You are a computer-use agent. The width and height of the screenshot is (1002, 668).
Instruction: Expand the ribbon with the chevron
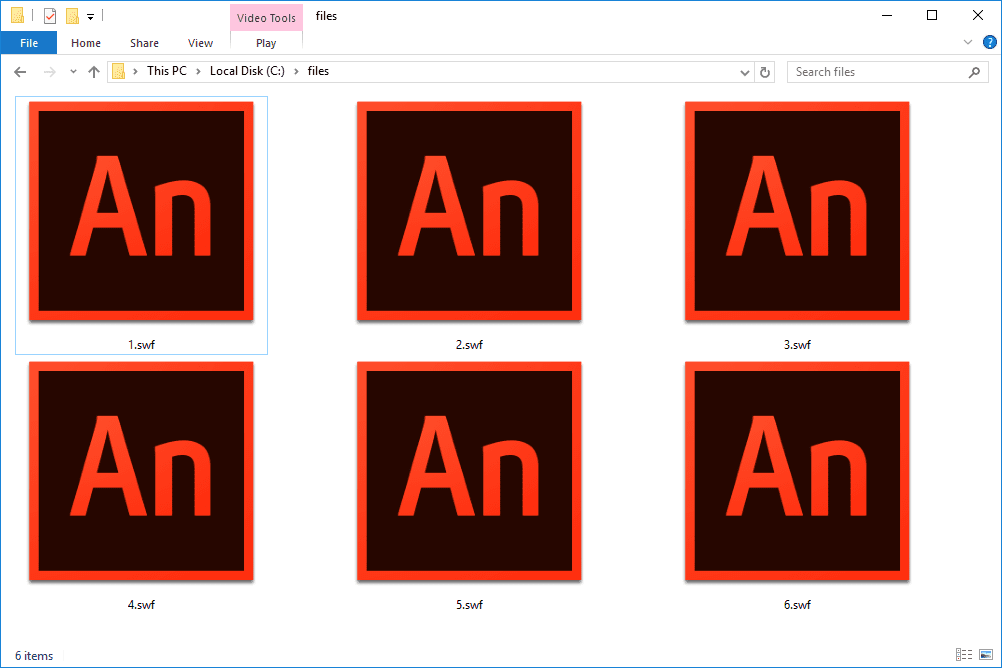[967, 42]
